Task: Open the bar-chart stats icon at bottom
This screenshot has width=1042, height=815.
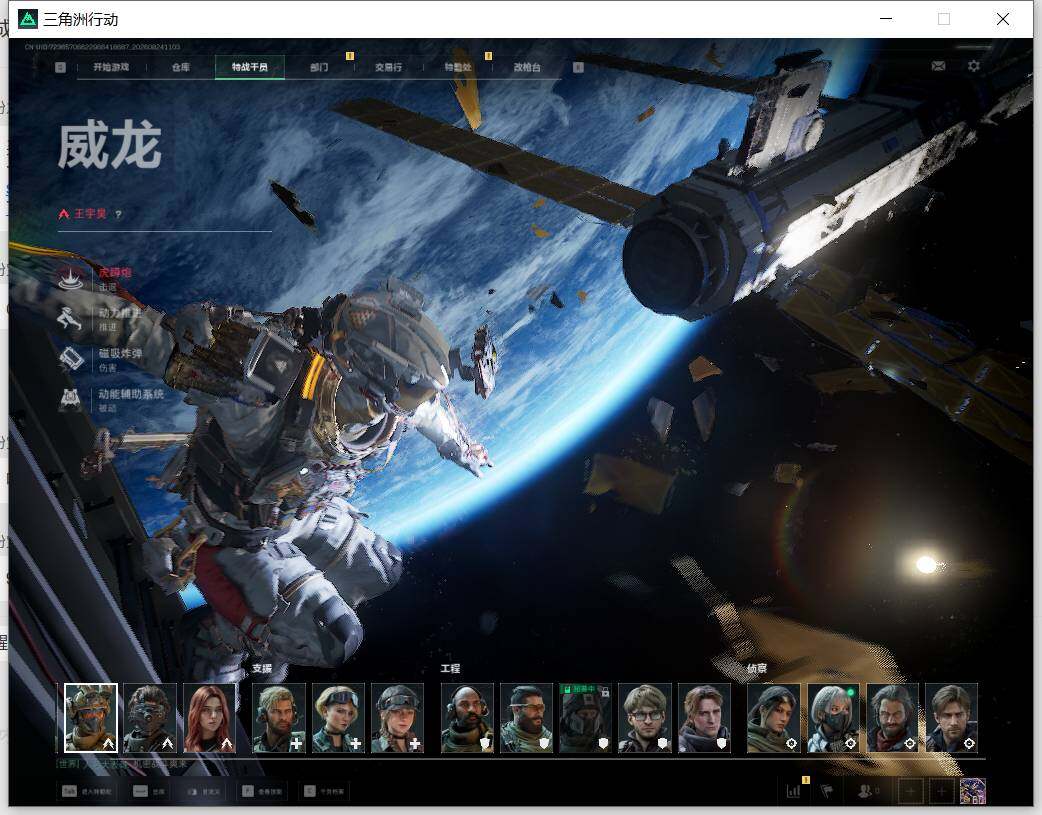Action: (x=793, y=791)
